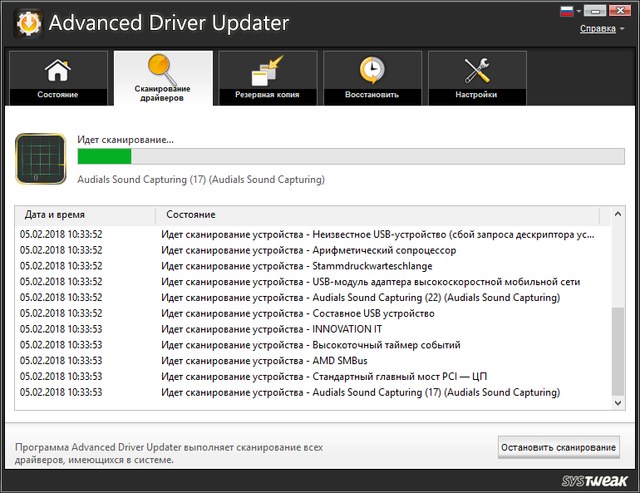Image resolution: width=640 pixels, height=493 pixels.
Task: Click the backup folders arrow icon
Action: click(x=267, y=71)
